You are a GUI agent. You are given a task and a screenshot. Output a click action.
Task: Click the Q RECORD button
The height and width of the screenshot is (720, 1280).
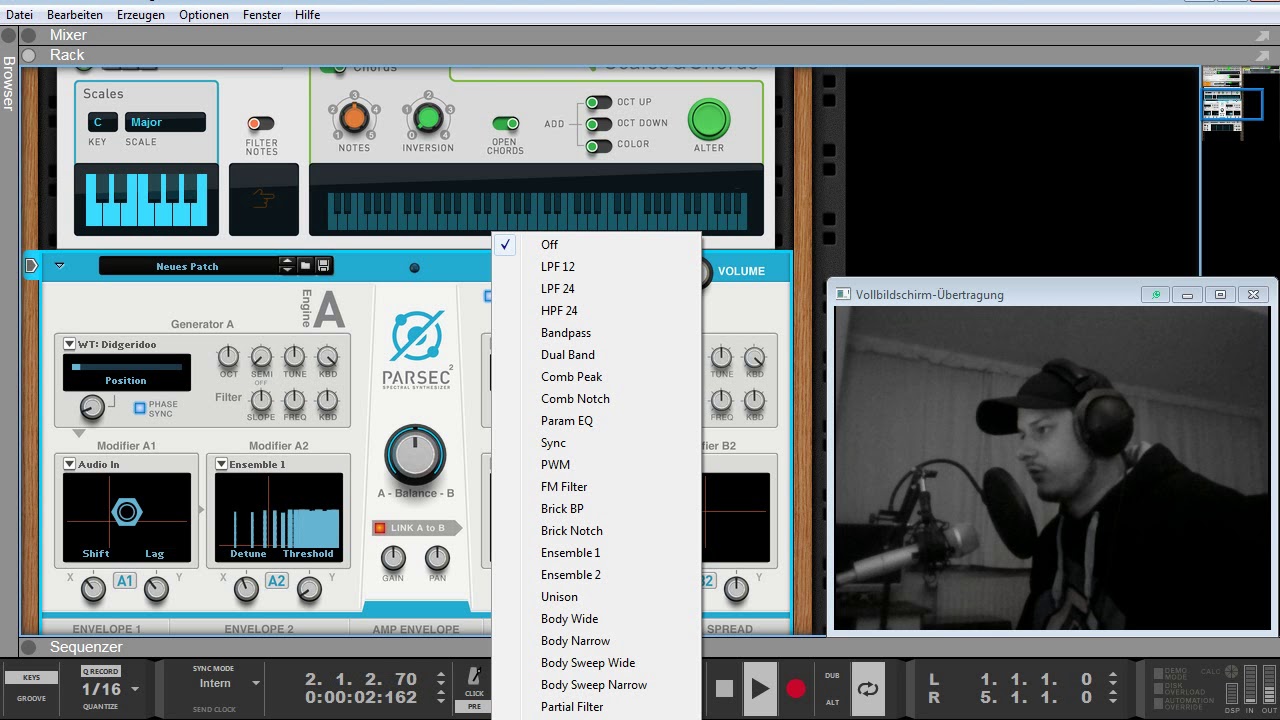tap(100, 671)
